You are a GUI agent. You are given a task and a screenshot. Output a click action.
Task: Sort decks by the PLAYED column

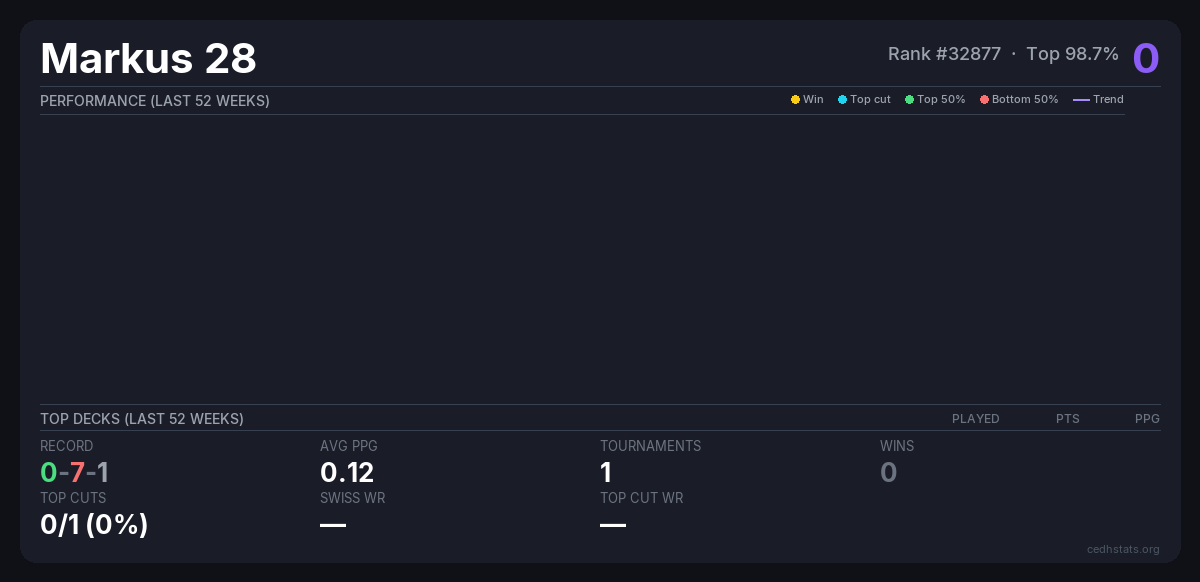click(x=975, y=419)
